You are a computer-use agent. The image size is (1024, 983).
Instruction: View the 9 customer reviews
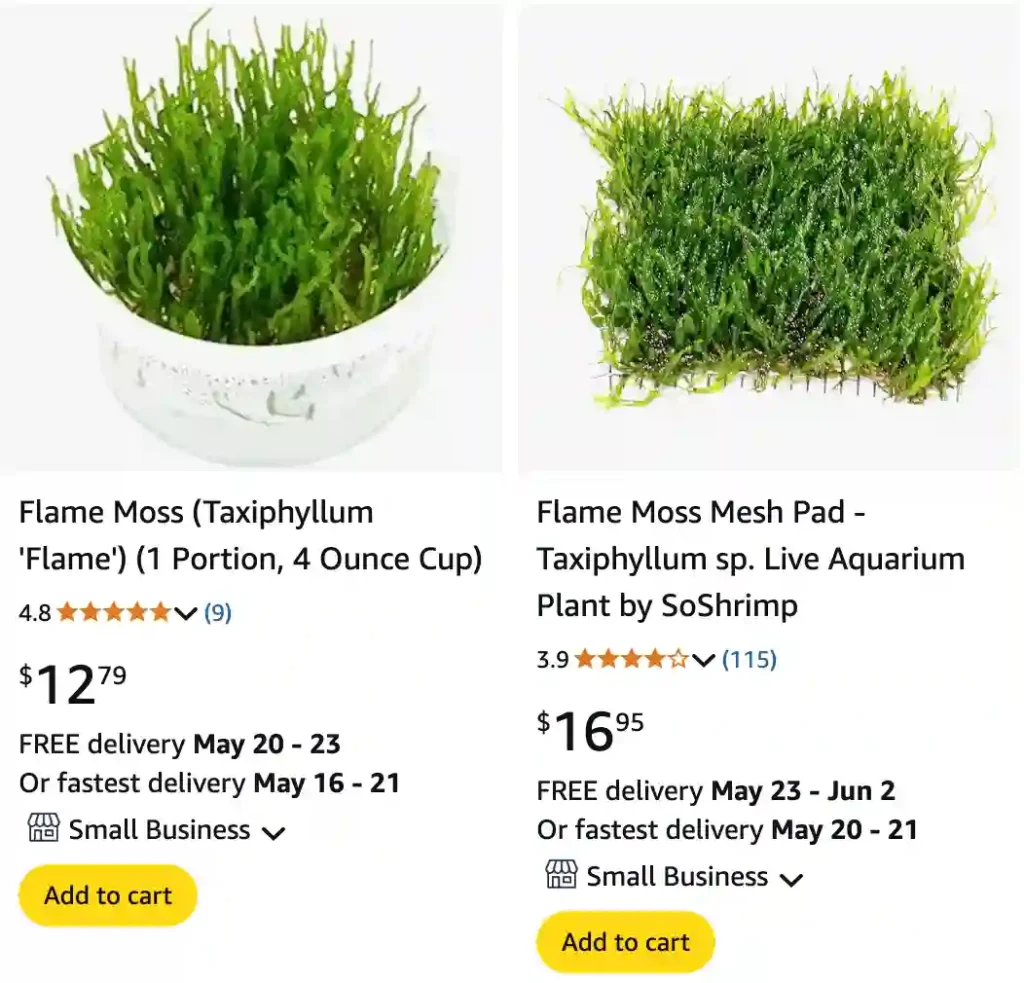pyautogui.click(x=218, y=613)
